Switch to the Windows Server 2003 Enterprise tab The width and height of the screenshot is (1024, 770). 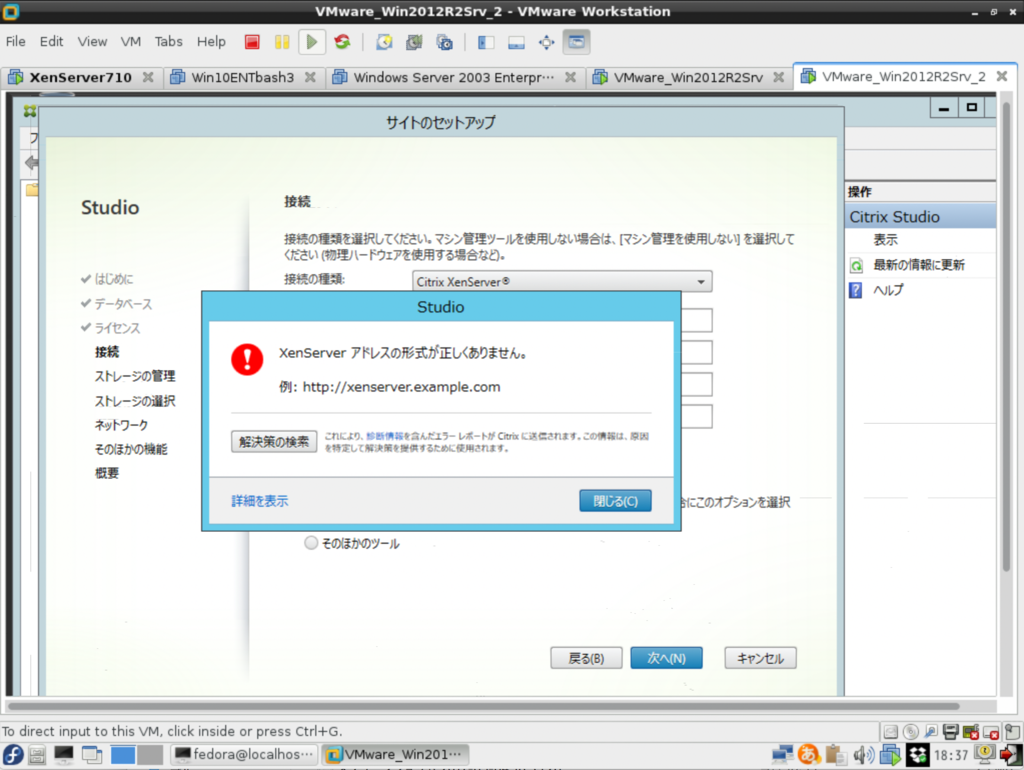[x=453, y=77]
